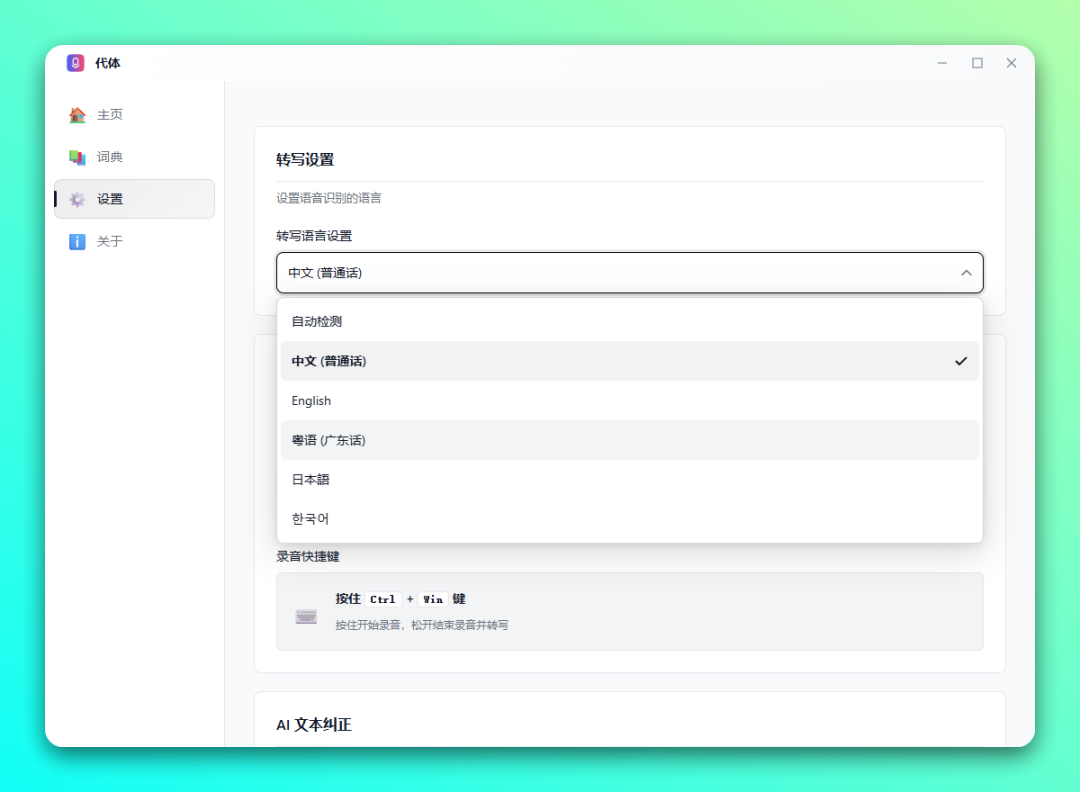Open the 主页 home page
Screen dimensions: 1080x792
pyautogui.click(x=110, y=115)
